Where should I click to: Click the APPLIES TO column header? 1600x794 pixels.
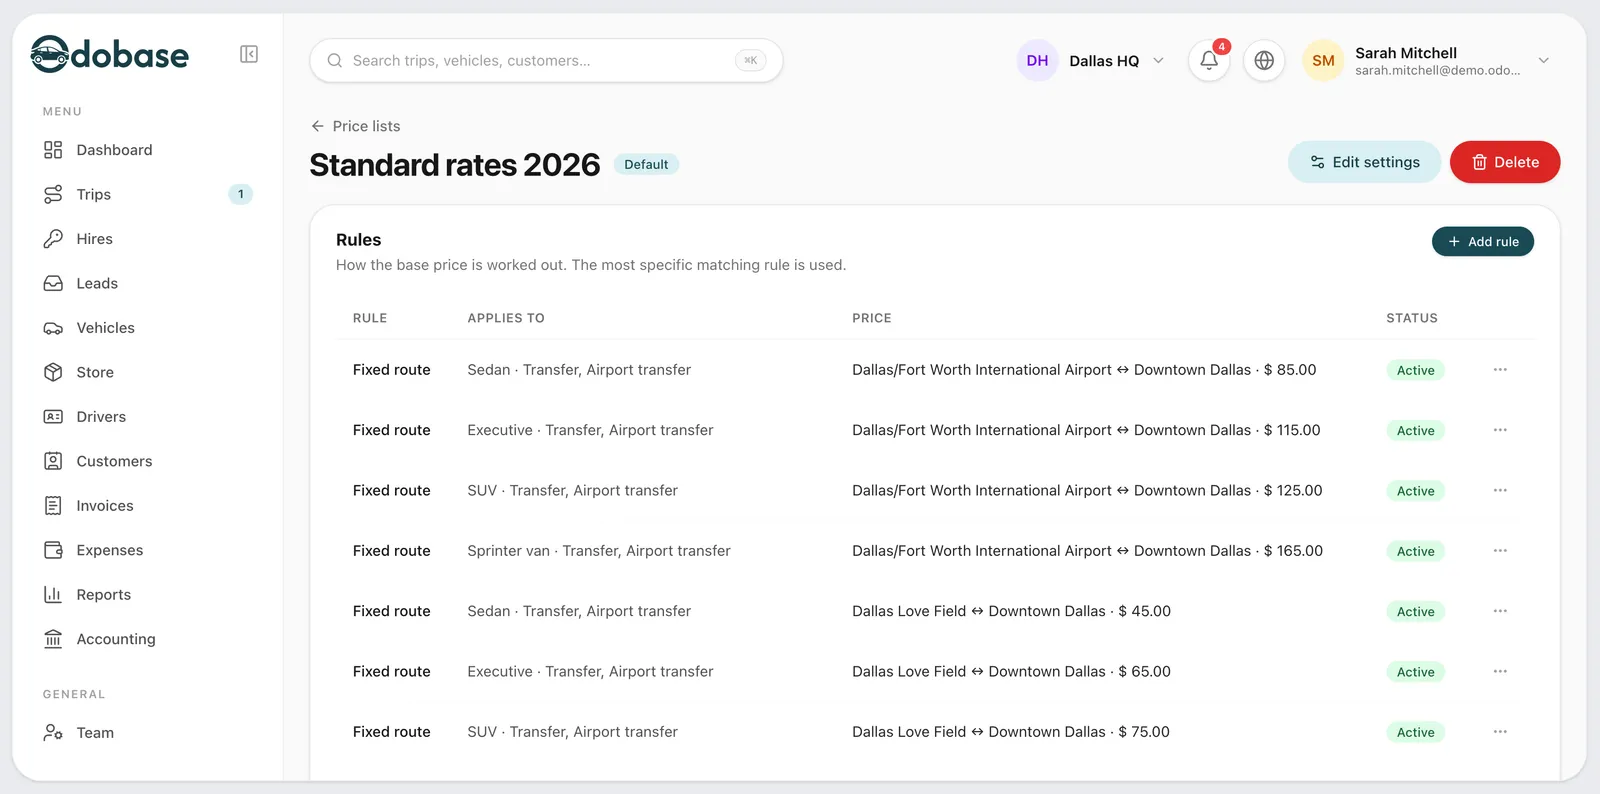click(x=506, y=318)
